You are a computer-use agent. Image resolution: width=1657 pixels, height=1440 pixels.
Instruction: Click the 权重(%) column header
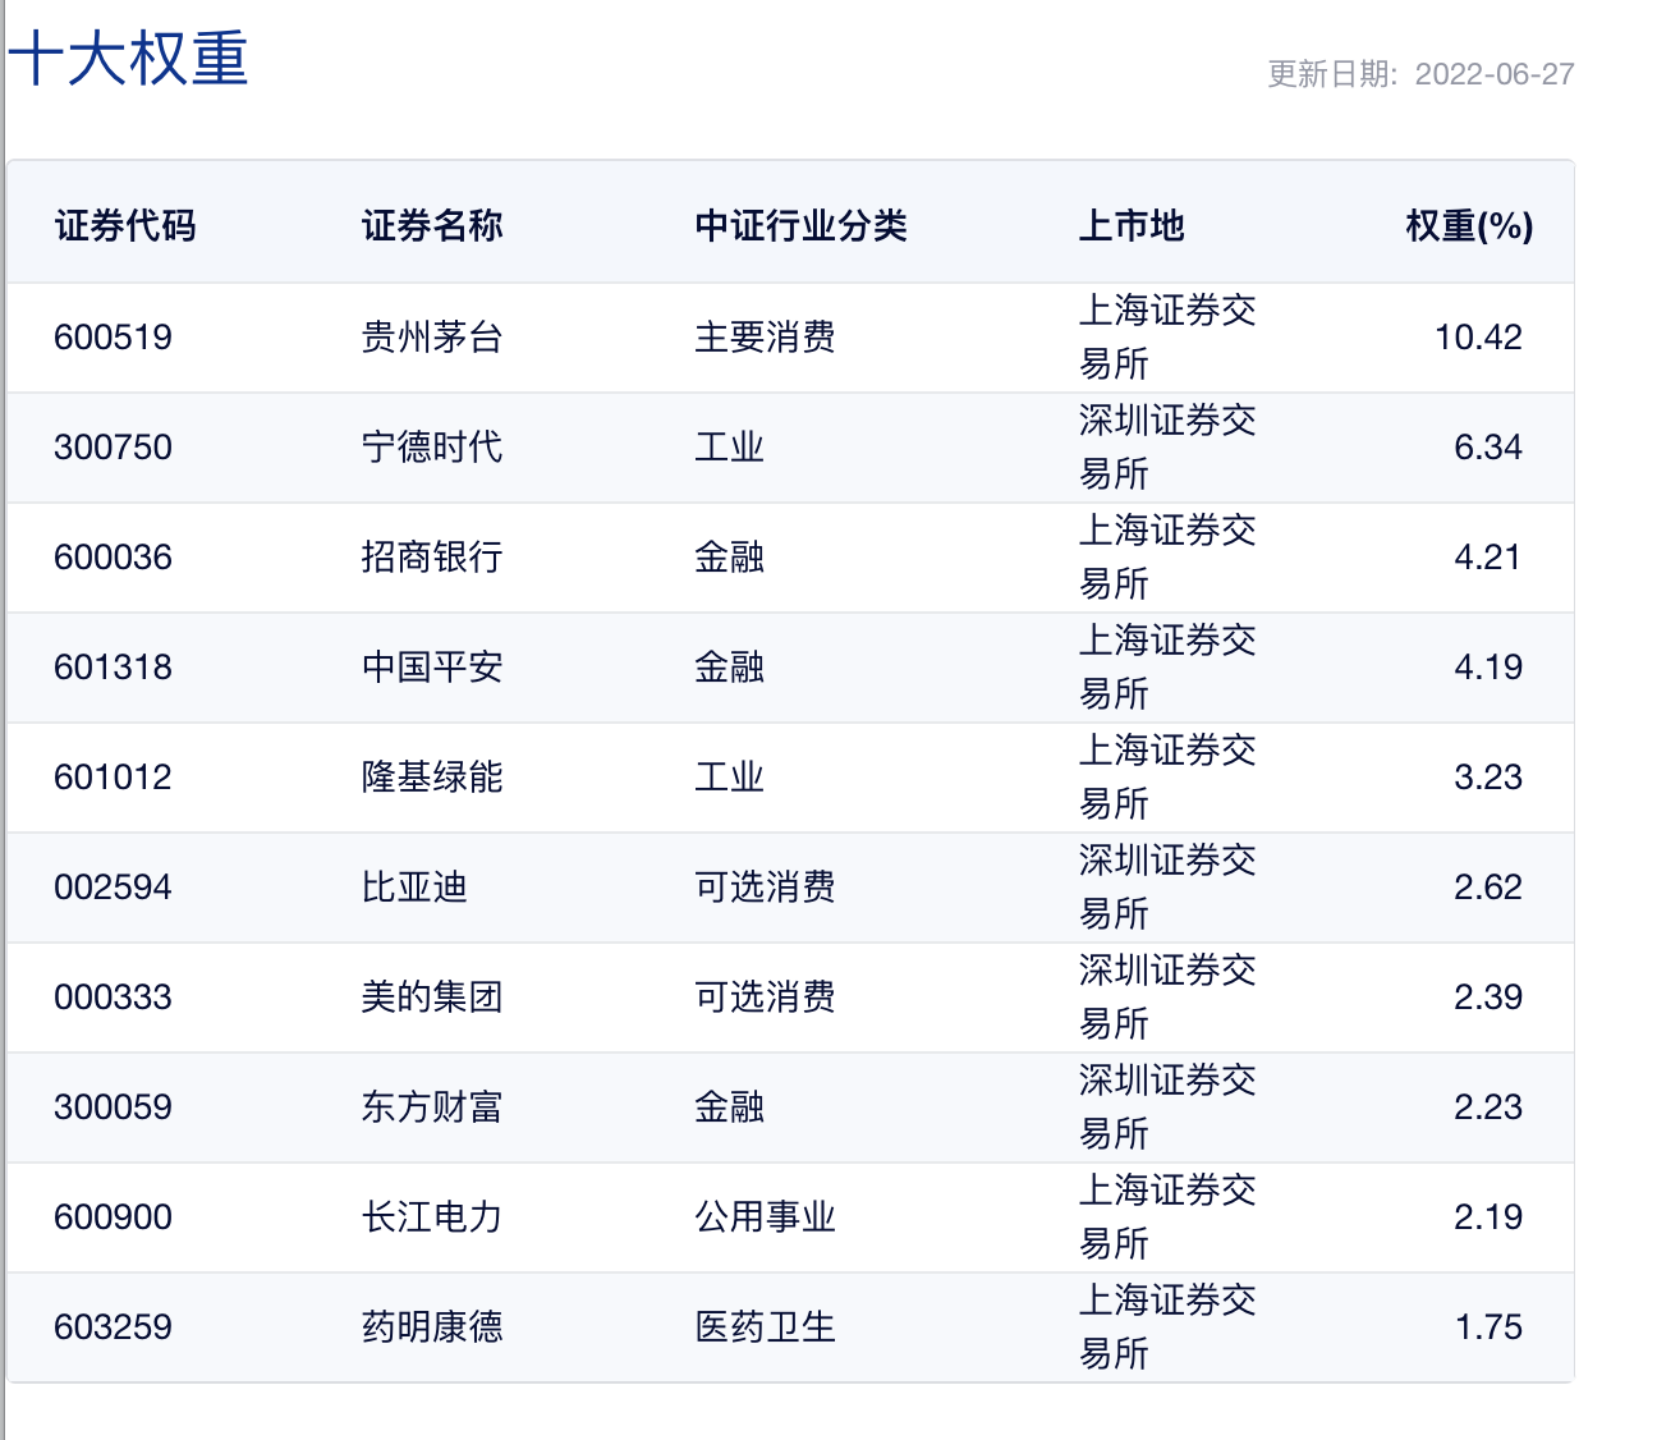[x=1469, y=225]
